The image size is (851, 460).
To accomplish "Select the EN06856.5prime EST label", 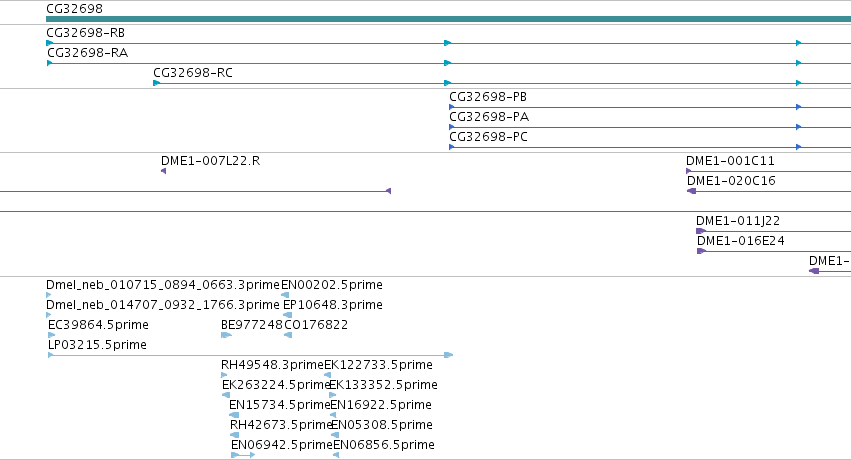I will [x=384, y=445].
